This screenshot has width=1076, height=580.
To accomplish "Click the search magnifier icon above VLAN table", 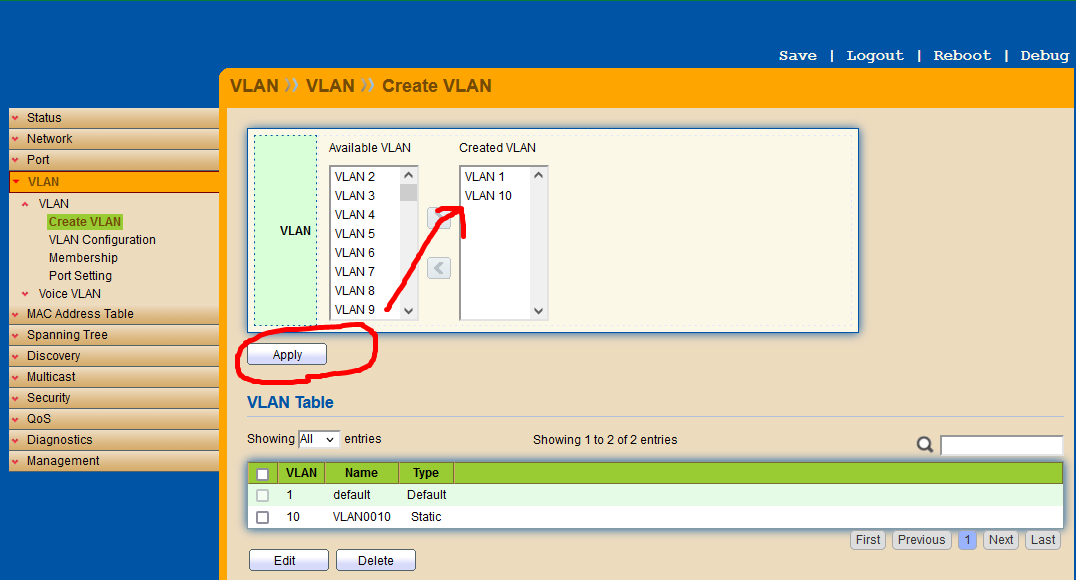I will pos(925,445).
